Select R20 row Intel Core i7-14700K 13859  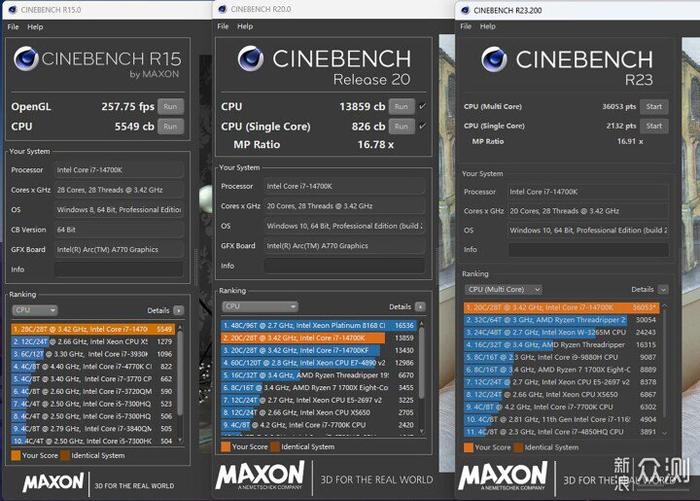(x=319, y=338)
